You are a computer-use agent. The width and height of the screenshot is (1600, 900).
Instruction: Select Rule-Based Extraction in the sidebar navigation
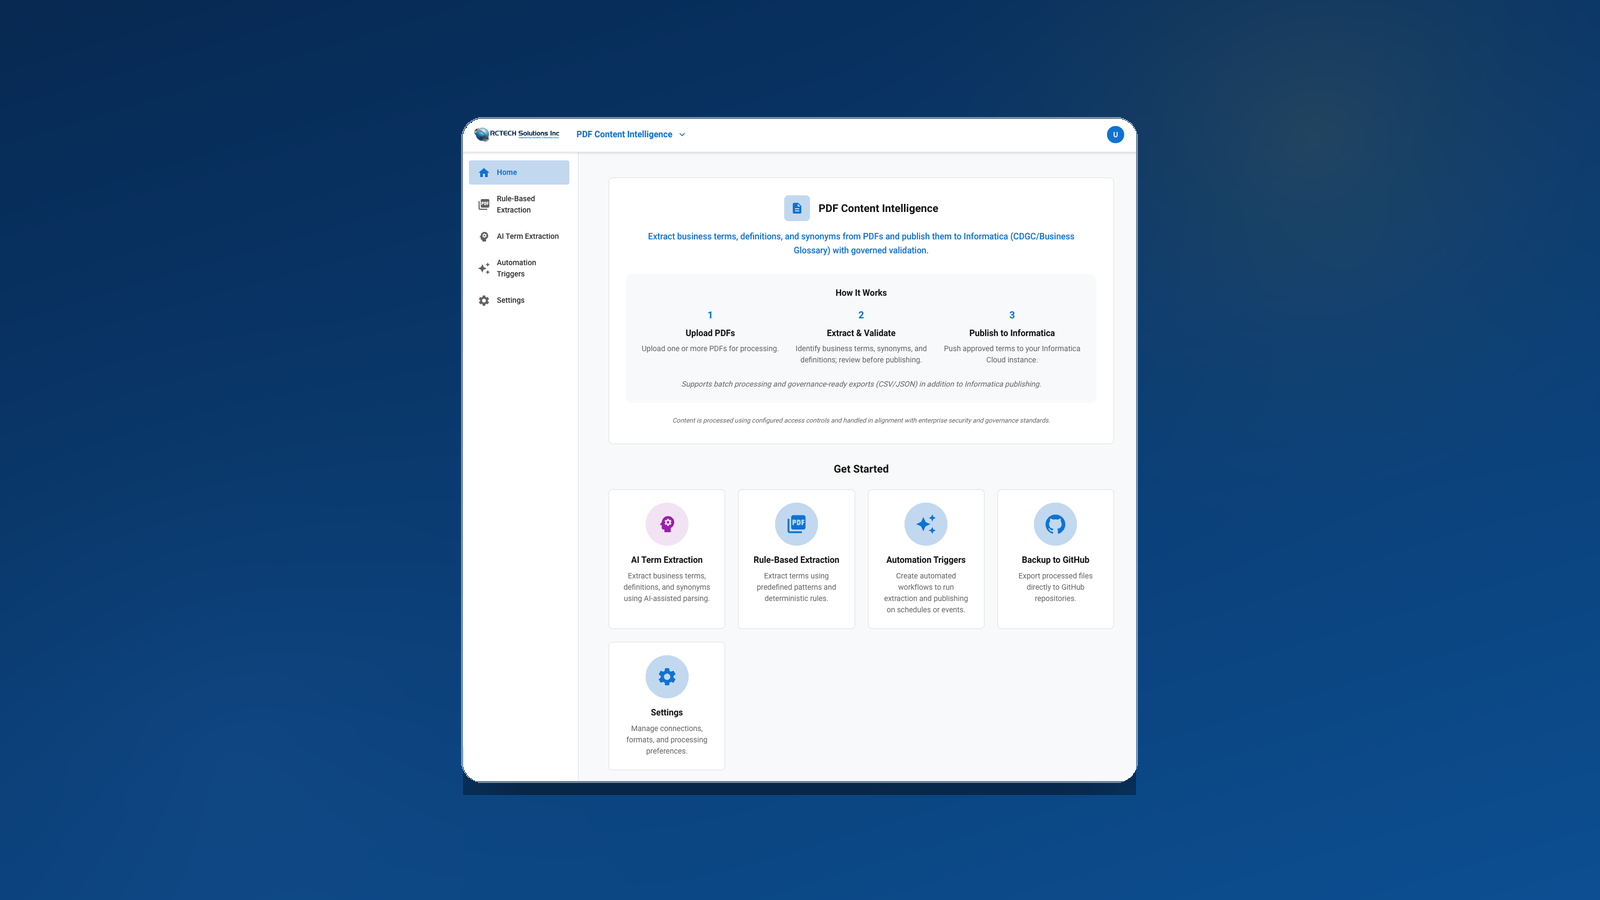pyautogui.click(x=519, y=204)
